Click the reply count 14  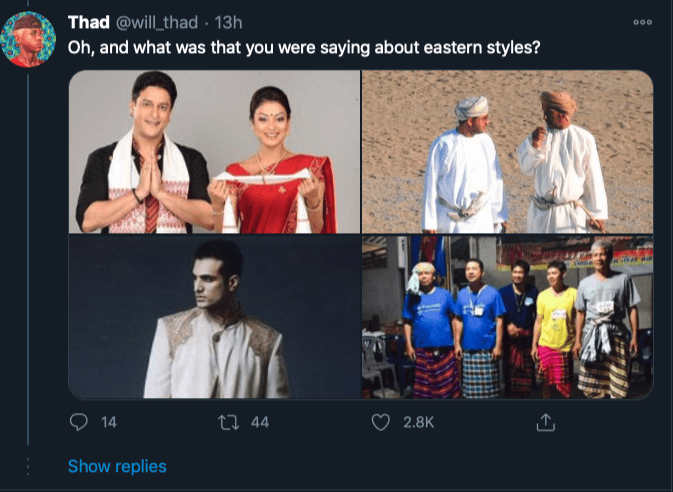(x=109, y=423)
